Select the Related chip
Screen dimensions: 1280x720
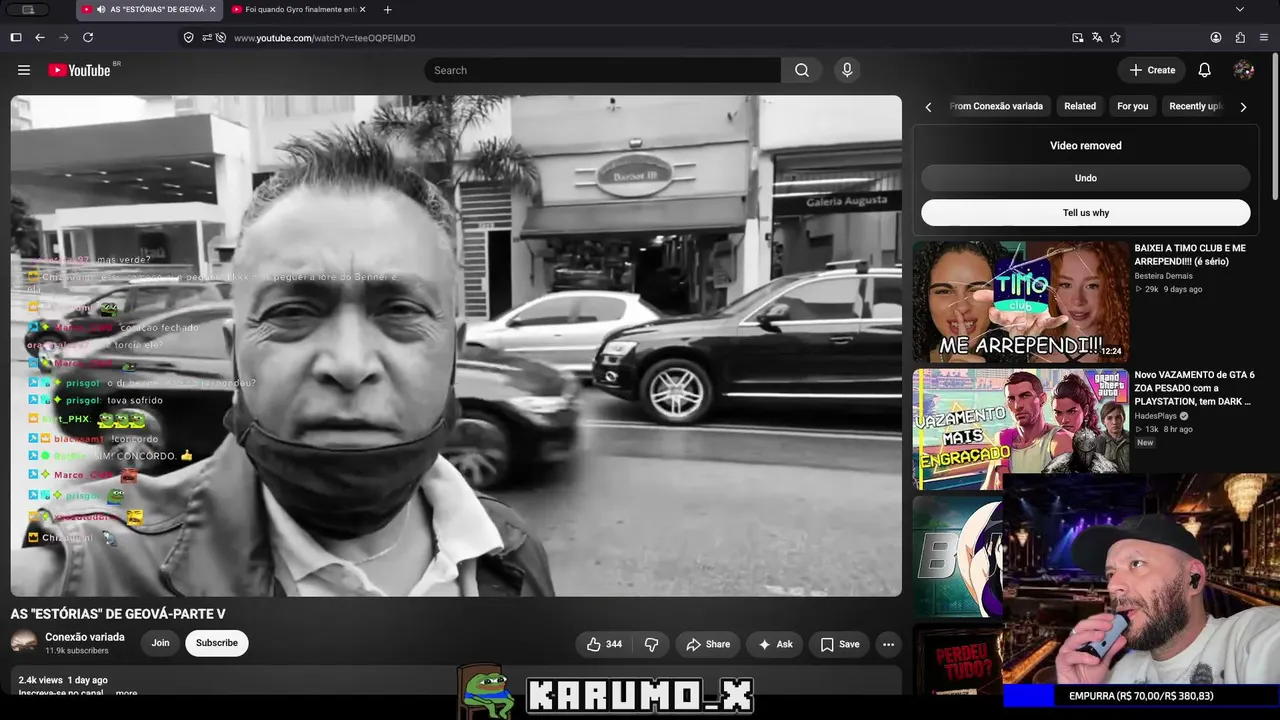coord(1080,106)
